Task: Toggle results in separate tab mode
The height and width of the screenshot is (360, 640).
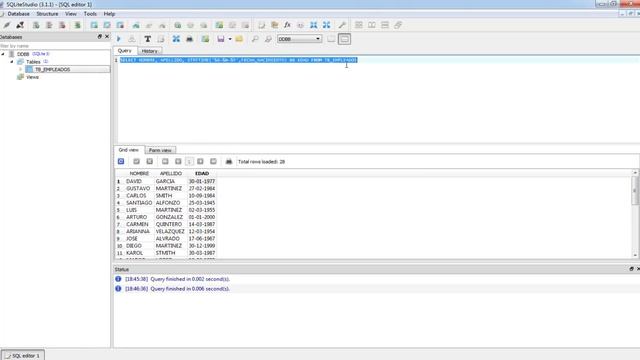Action: (x=331, y=39)
